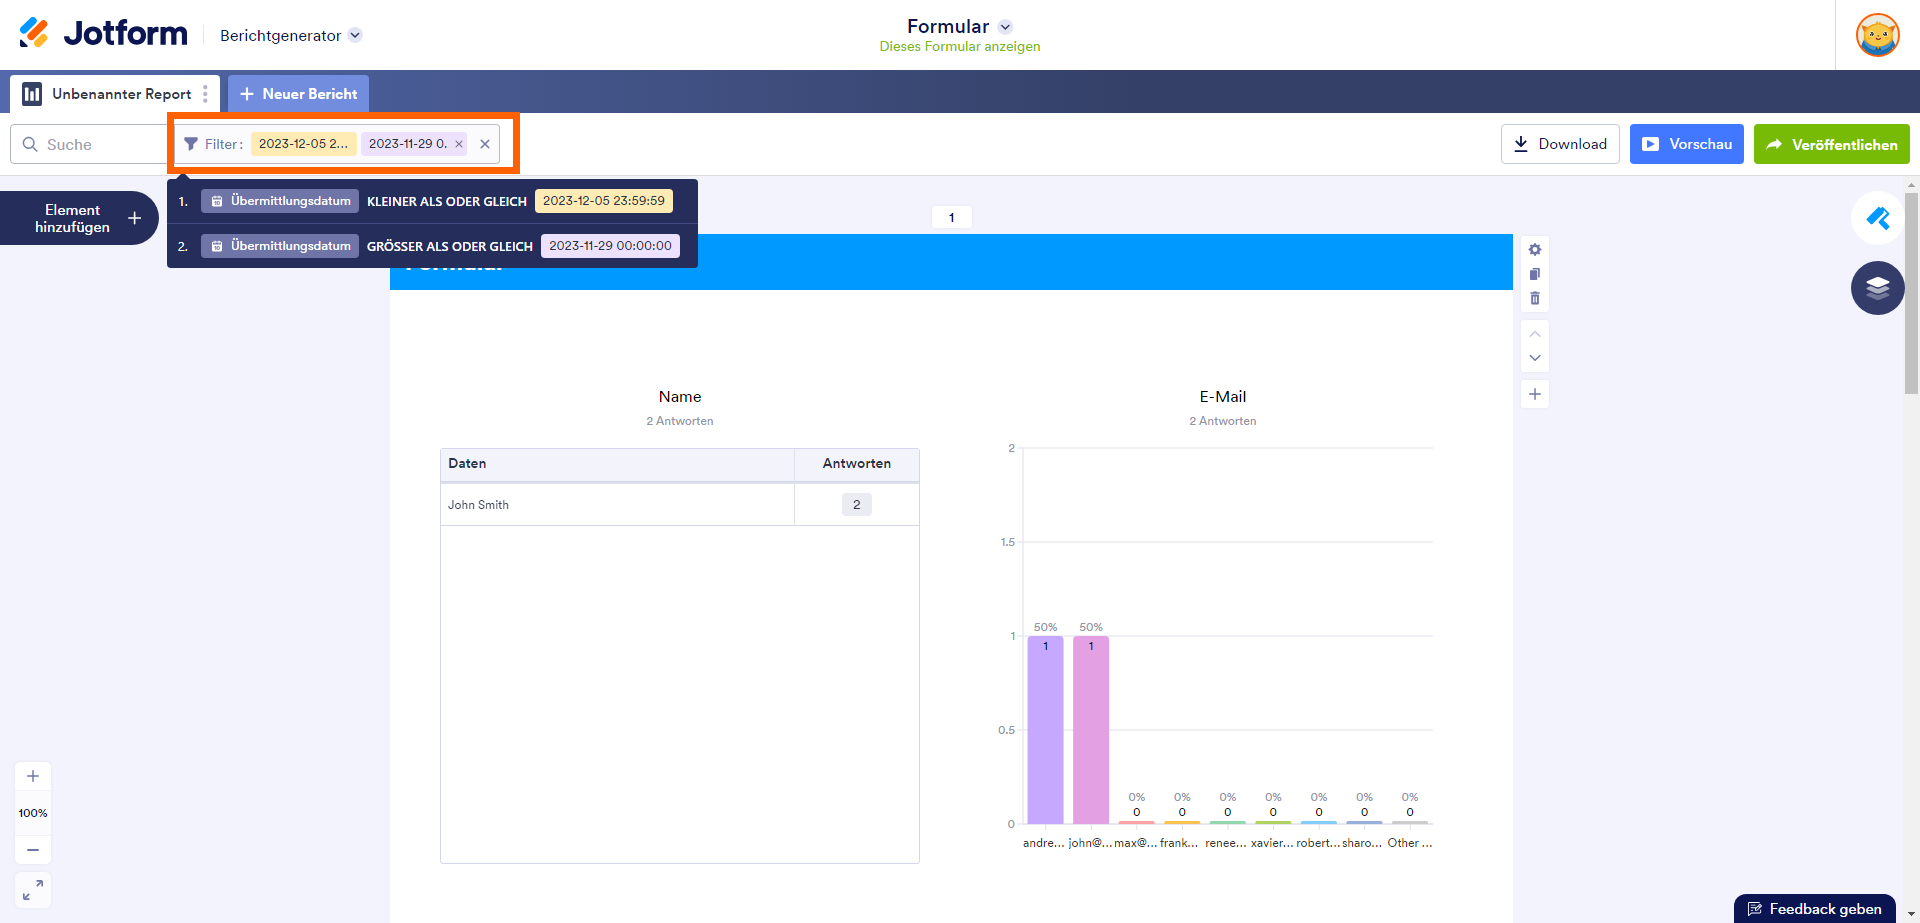Image resolution: width=1920 pixels, height=923 pixels.
Task: Click the zoom out minus icon
Action: click(33, 850)
